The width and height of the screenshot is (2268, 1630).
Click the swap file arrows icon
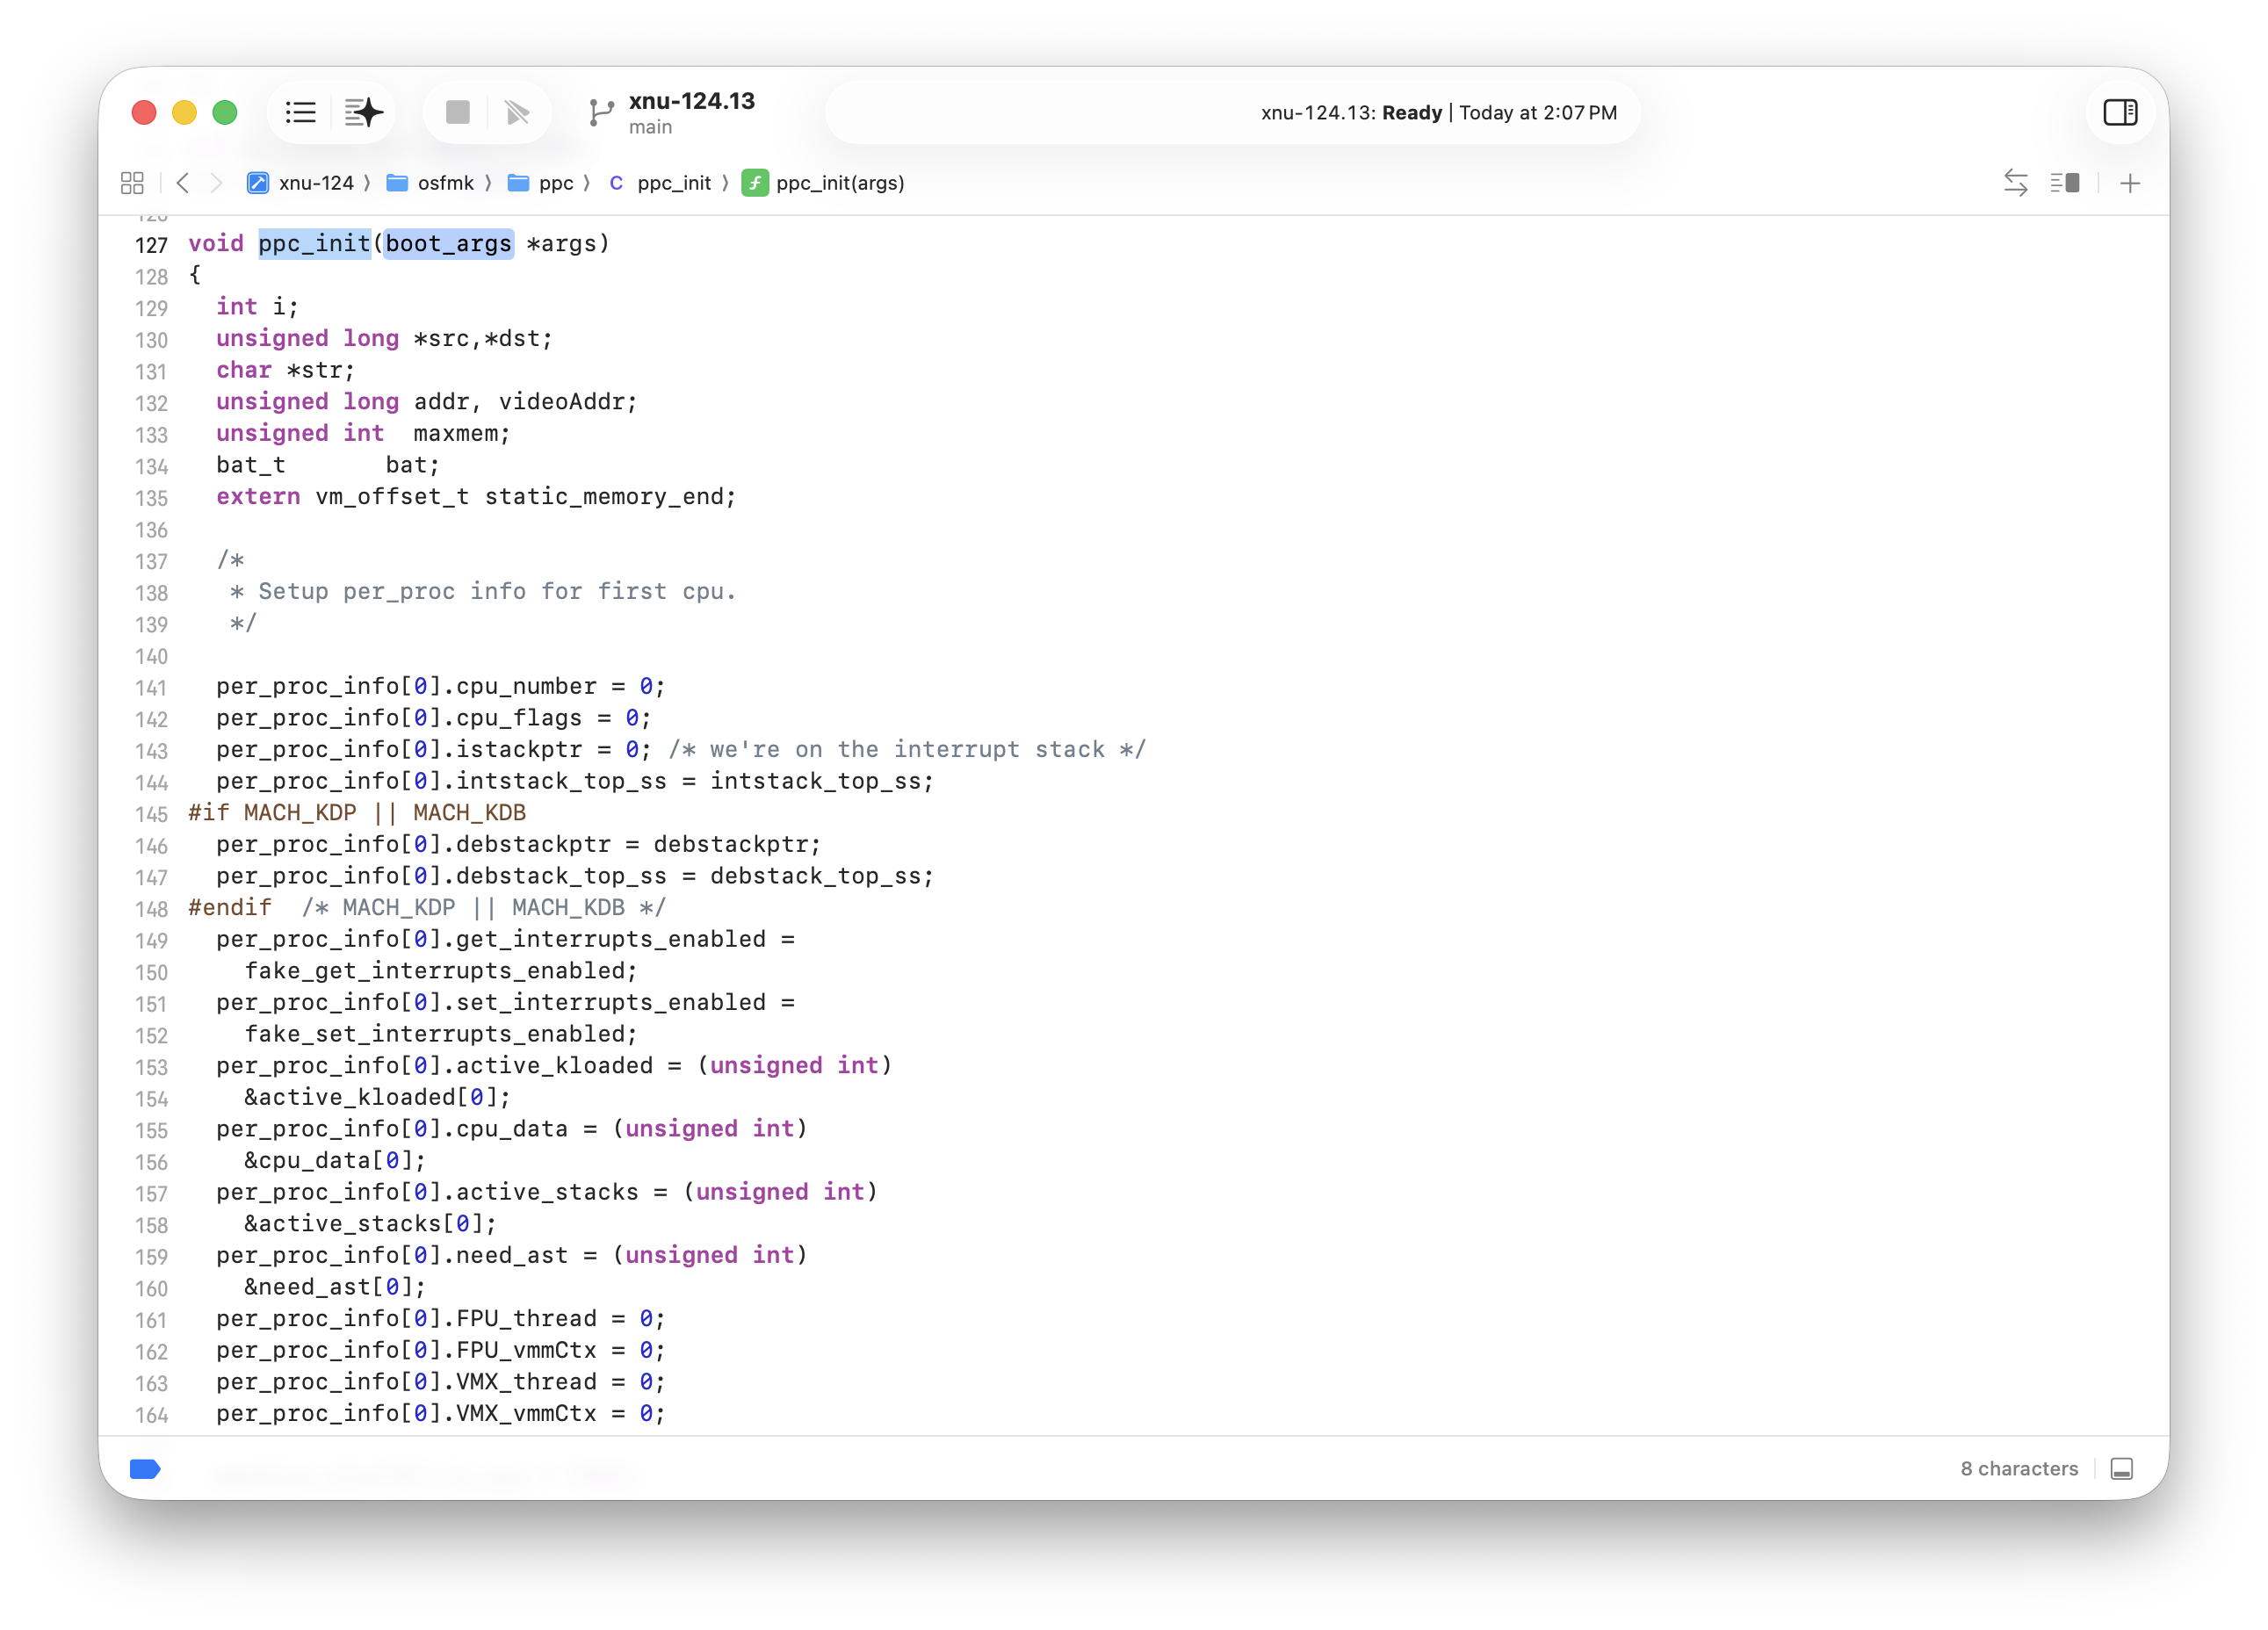(2016, 183)
